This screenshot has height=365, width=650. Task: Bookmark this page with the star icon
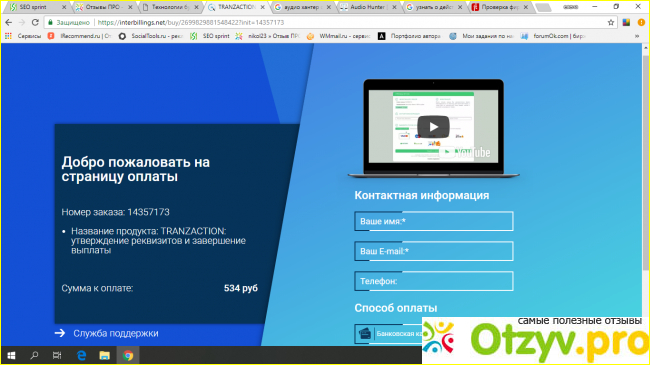611,22
